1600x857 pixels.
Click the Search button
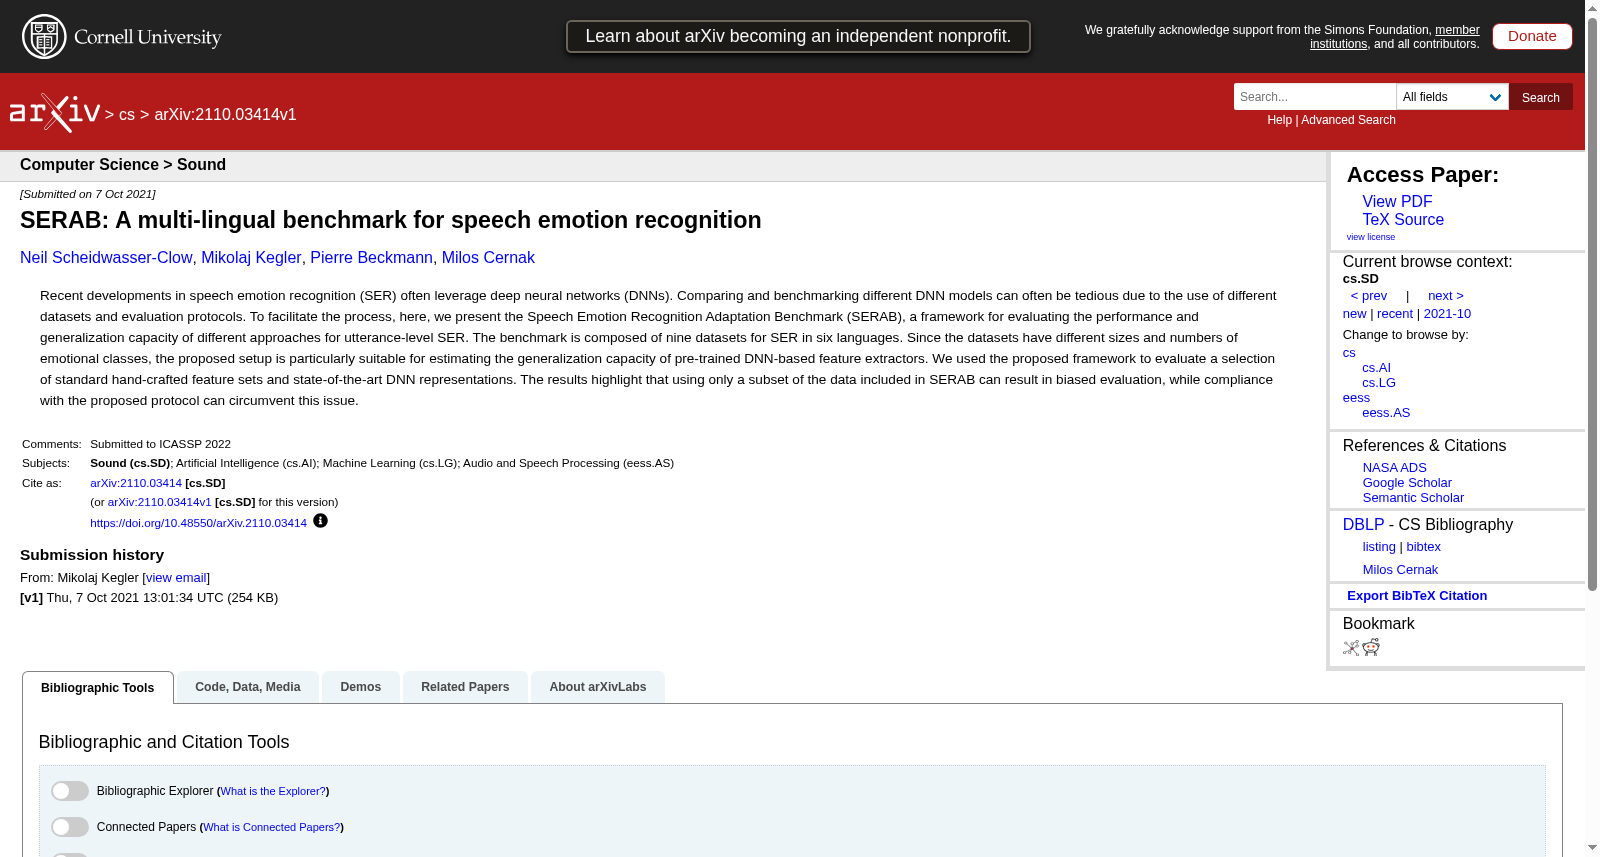click(x=1541, y=97)
